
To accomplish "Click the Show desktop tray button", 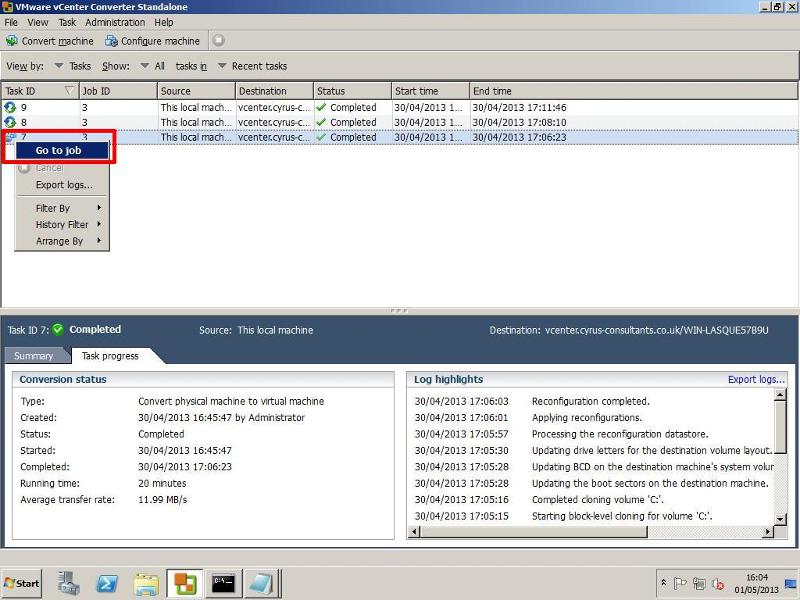I will 791,583.
